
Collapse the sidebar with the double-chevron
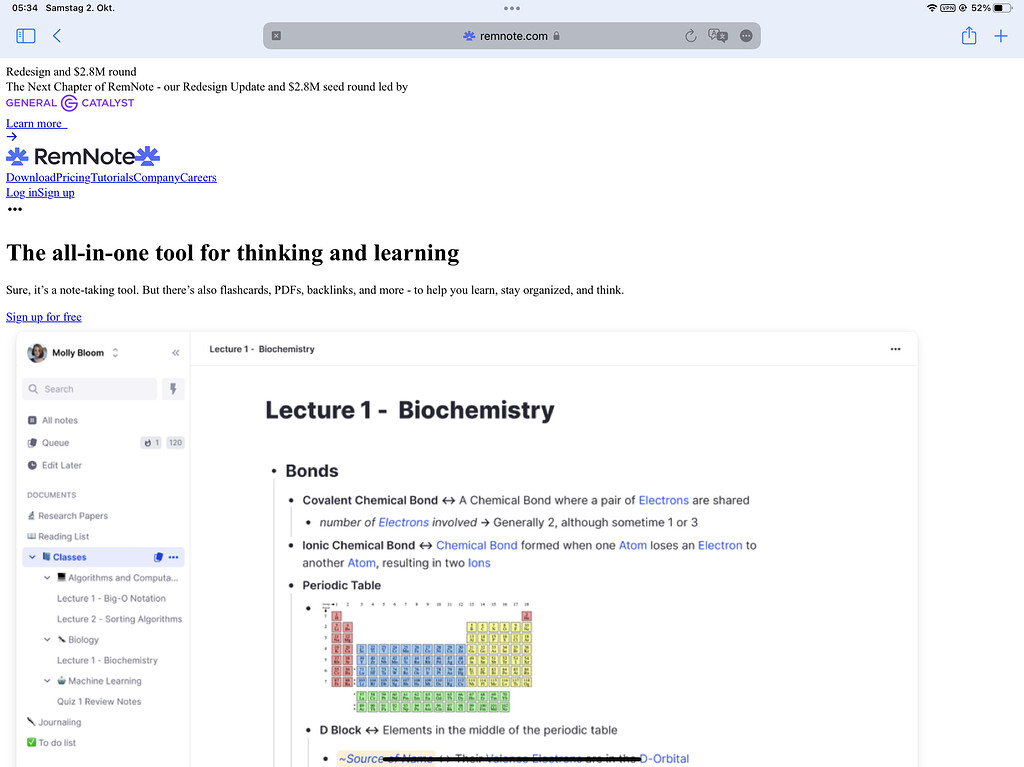pyautogui.click(x=175, y=352)
